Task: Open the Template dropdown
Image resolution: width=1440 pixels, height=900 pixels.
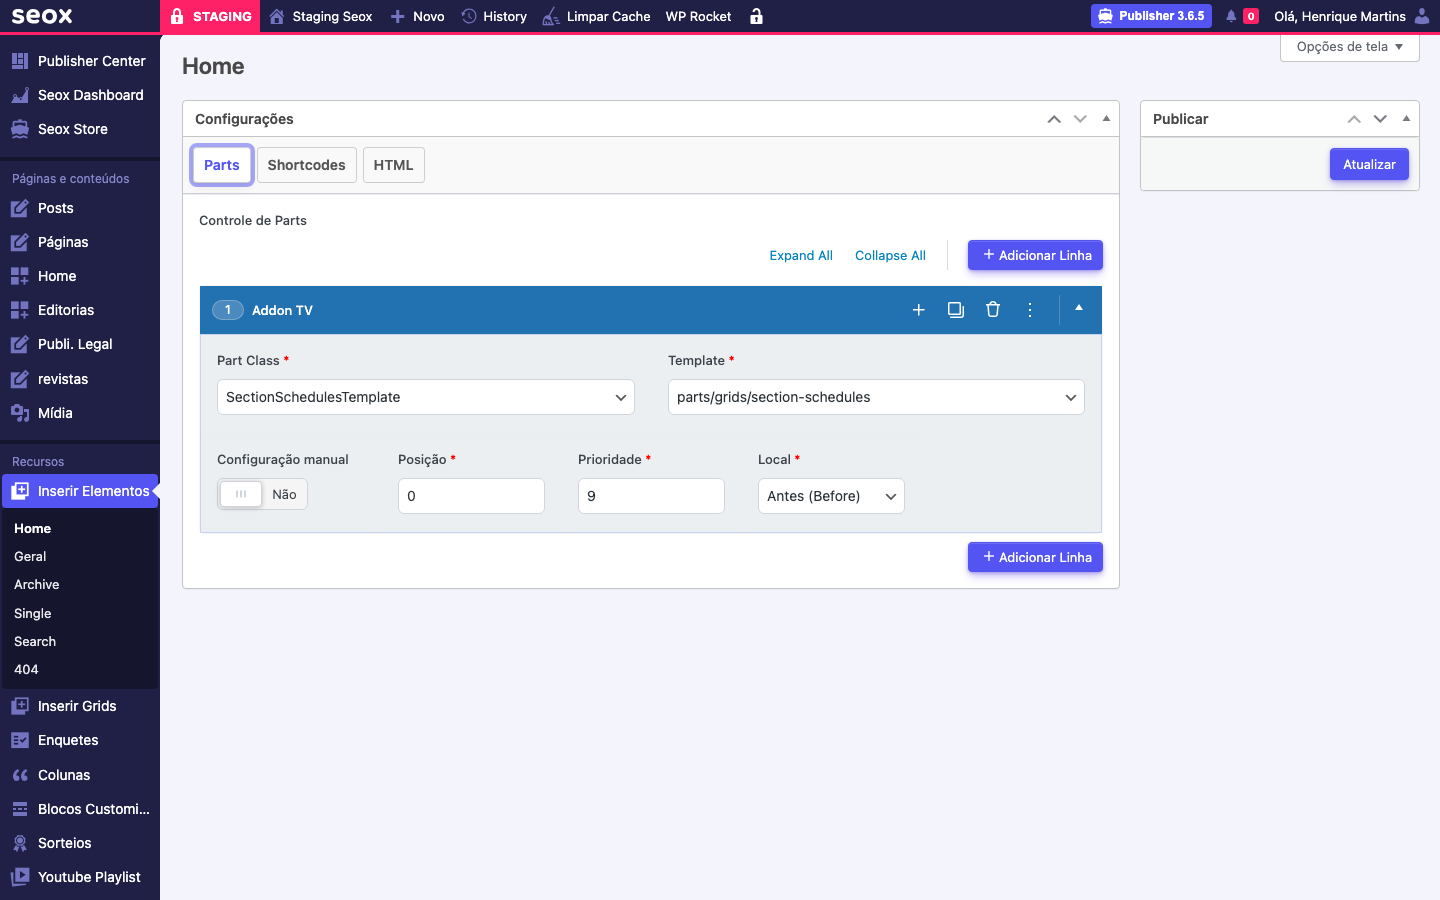Action: [876, 397]
